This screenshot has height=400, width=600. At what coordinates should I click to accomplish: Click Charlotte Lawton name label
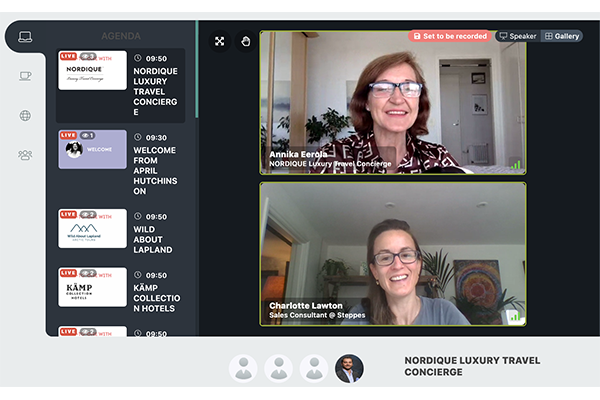click(x=306, y=305)
